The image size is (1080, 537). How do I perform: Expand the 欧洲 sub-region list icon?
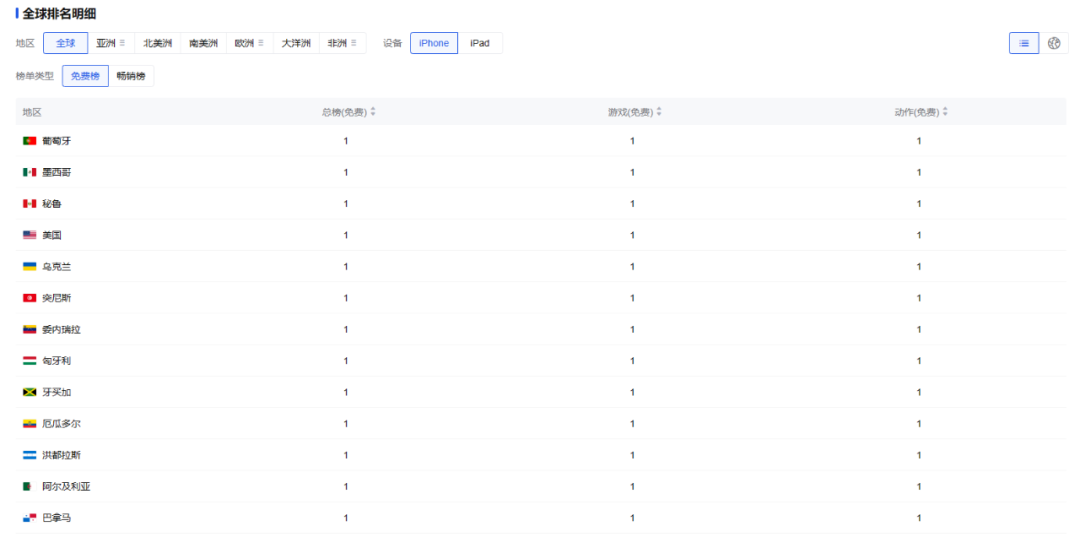261,43
